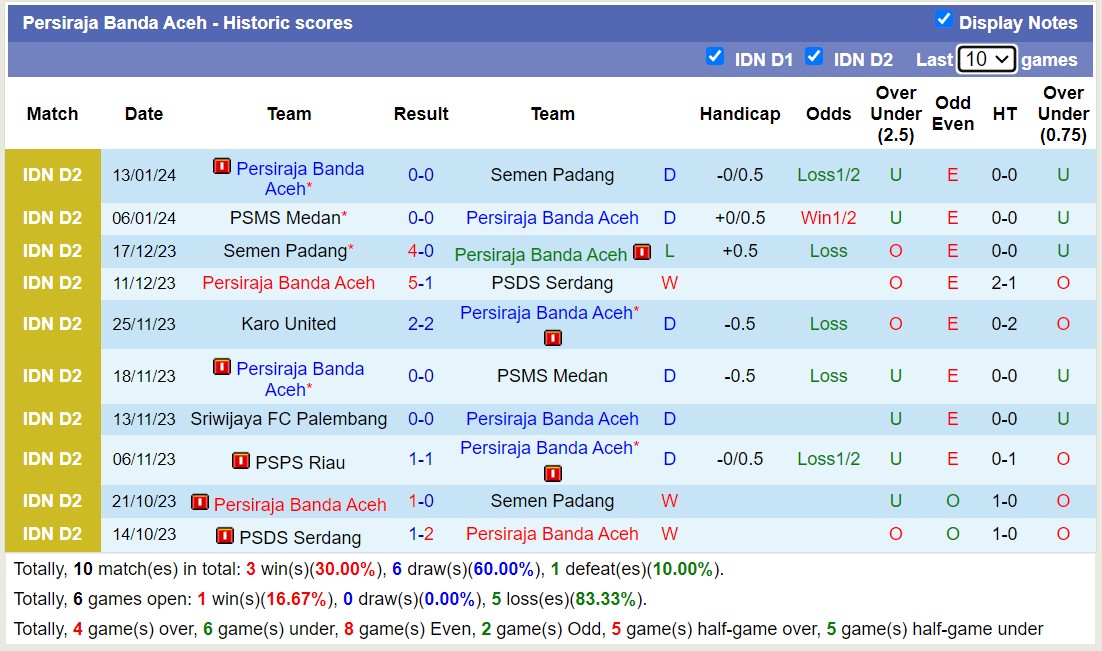Image resolution: width=1102 pixels, height=651 pixels.
Task: Click the Loss1/2 odds in the top row
Action: 828,175
